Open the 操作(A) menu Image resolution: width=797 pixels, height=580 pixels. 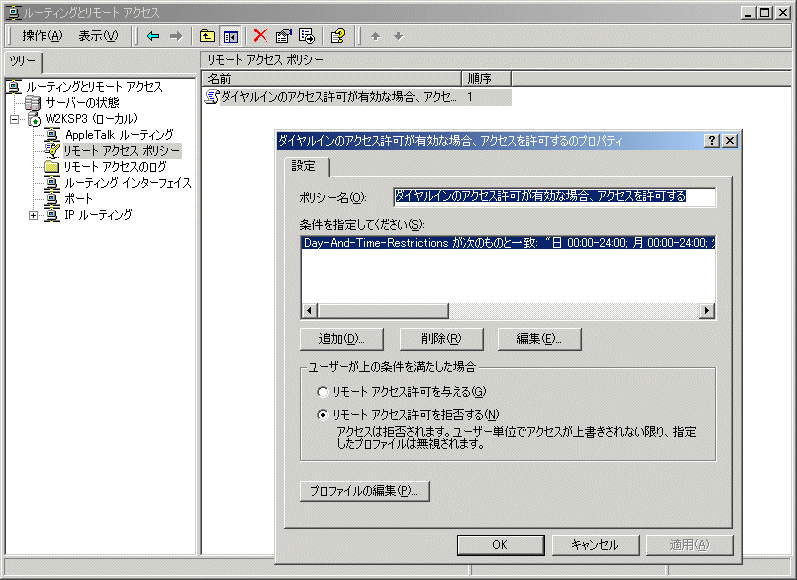tap(42, 36)
